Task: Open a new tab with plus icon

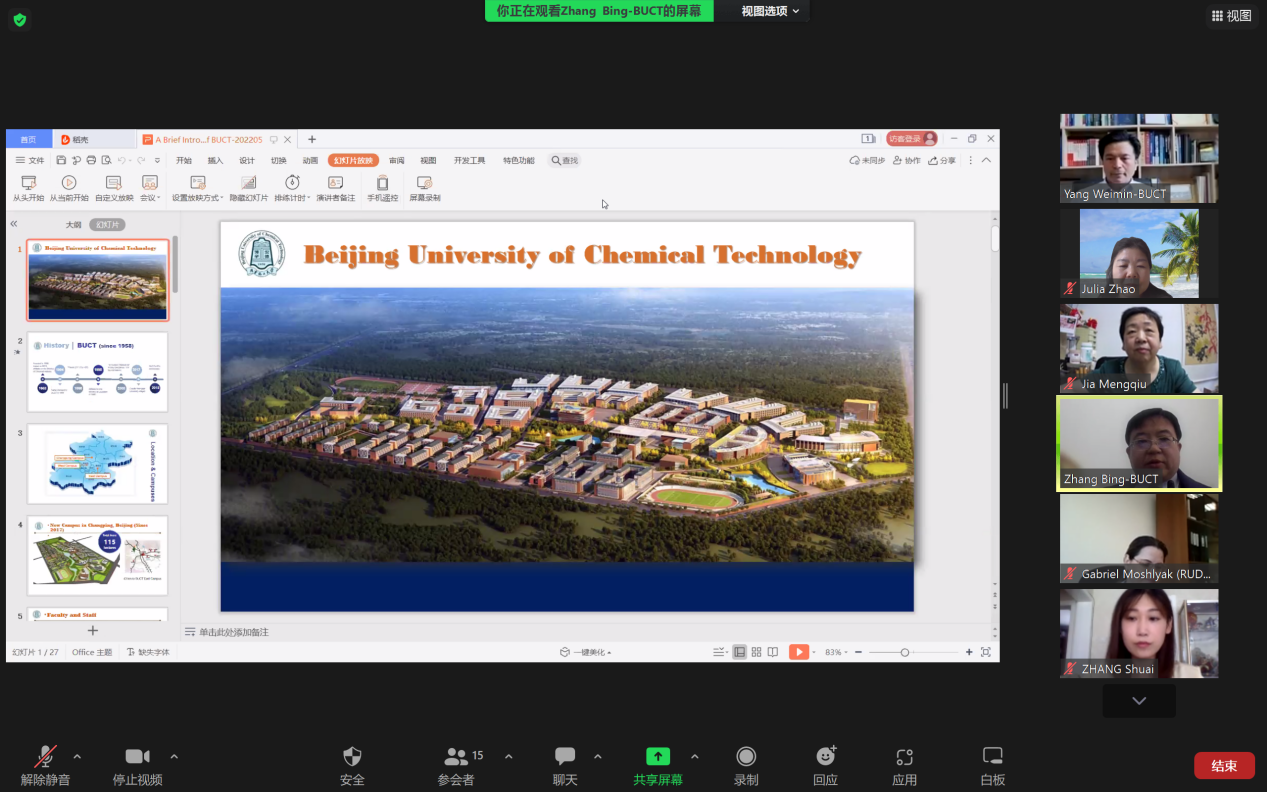Action: pos(312,140)
